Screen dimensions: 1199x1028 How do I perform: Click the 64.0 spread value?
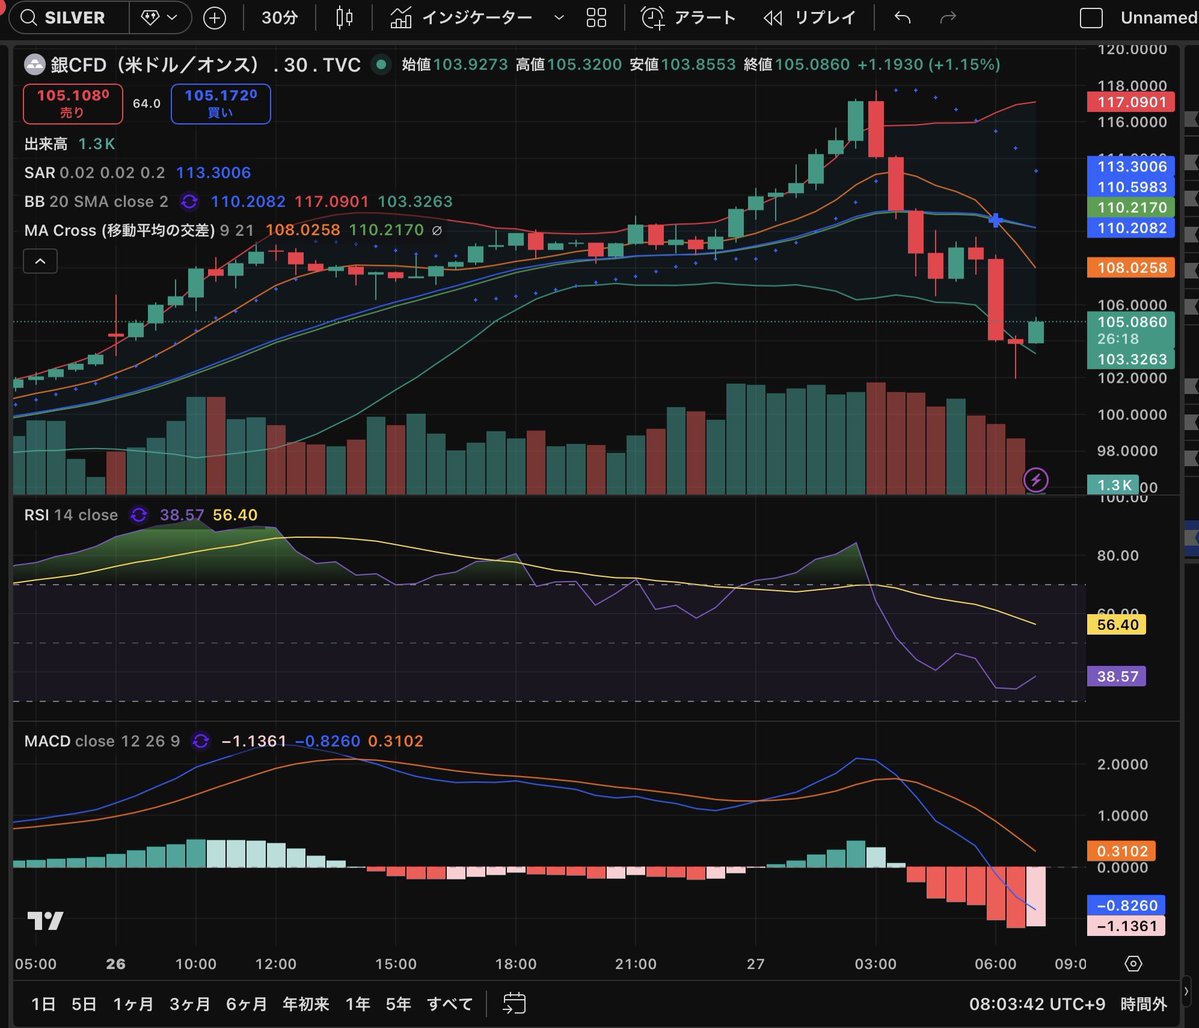pos(147,103)
